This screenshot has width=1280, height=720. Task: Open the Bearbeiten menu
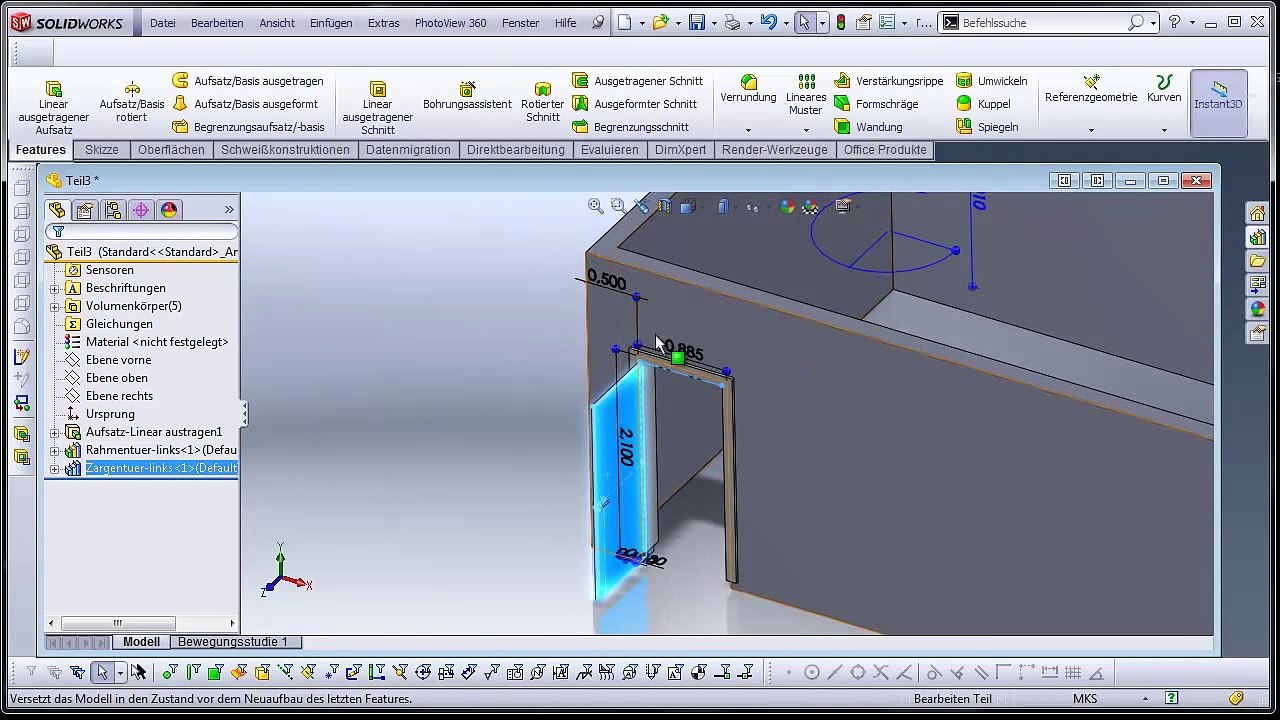(217, 23)
